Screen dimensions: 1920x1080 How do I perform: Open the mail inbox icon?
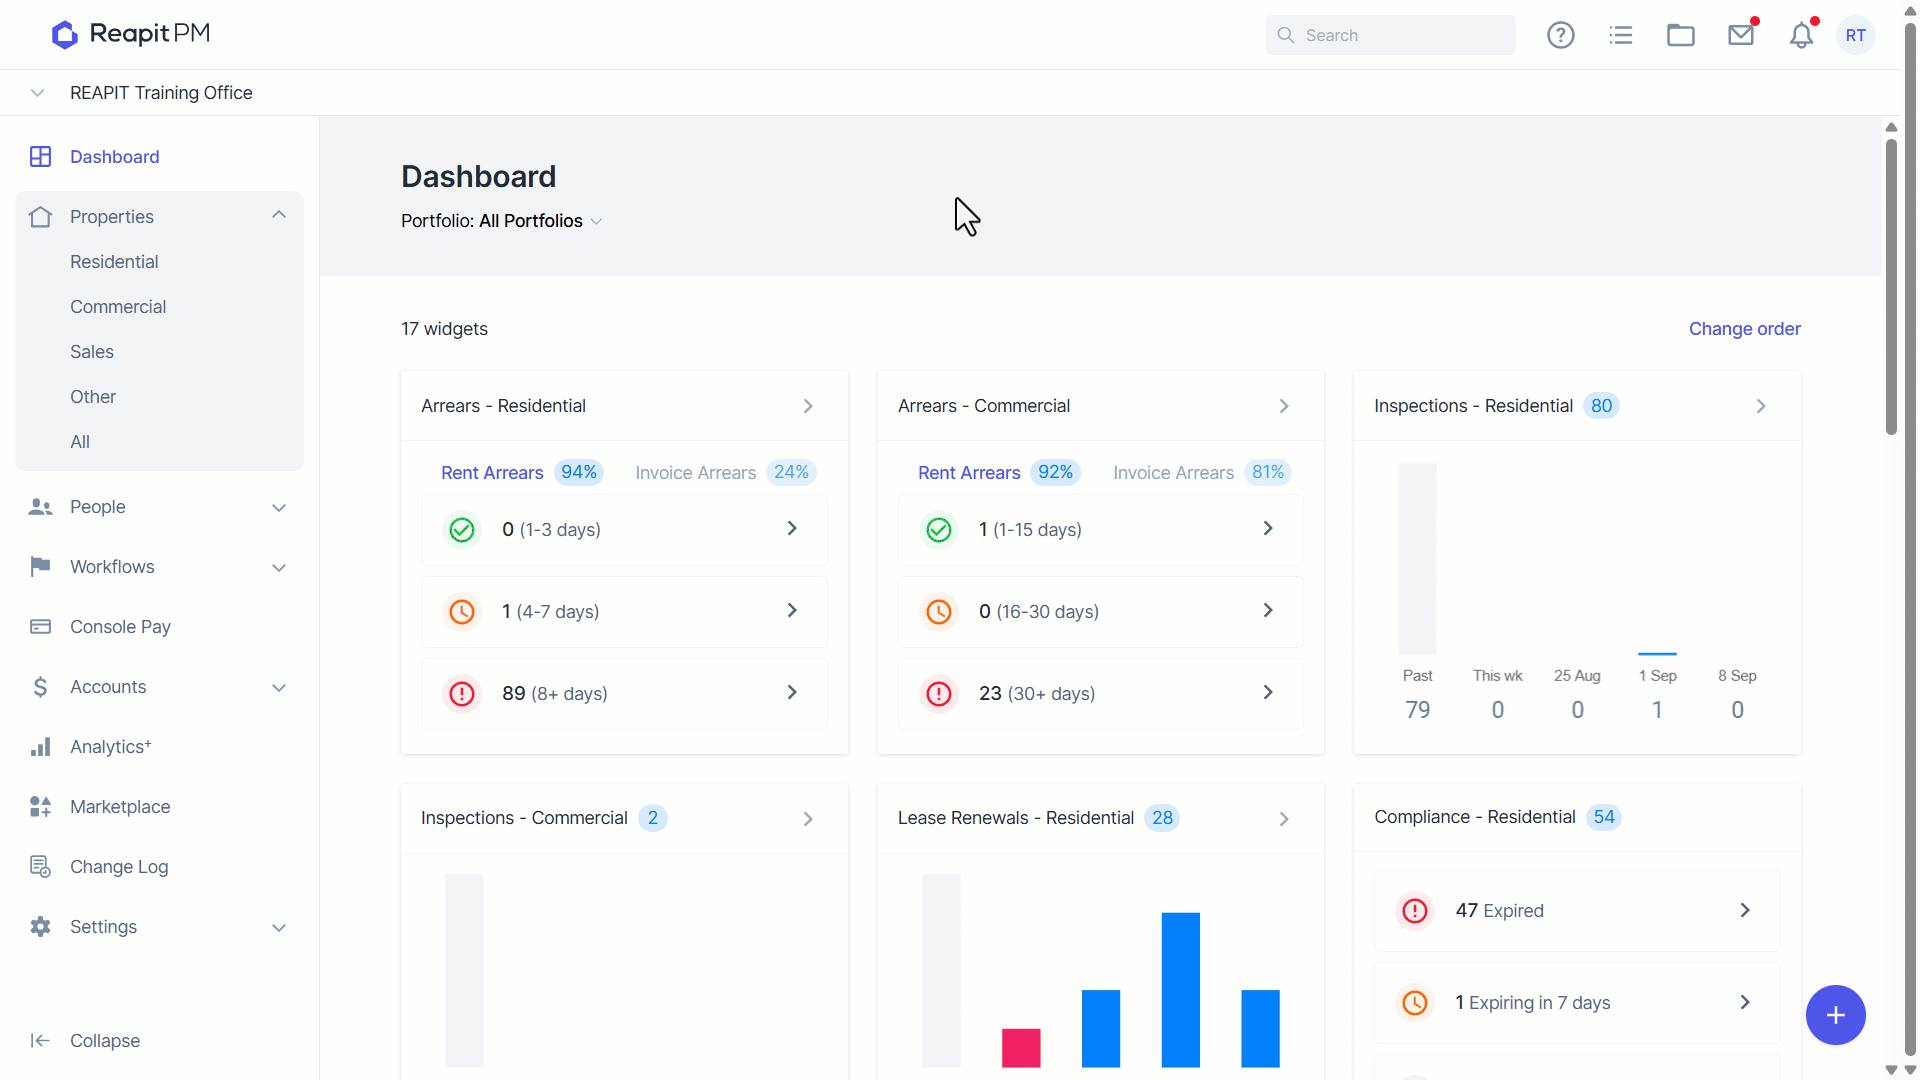[x=1741, y=35]
